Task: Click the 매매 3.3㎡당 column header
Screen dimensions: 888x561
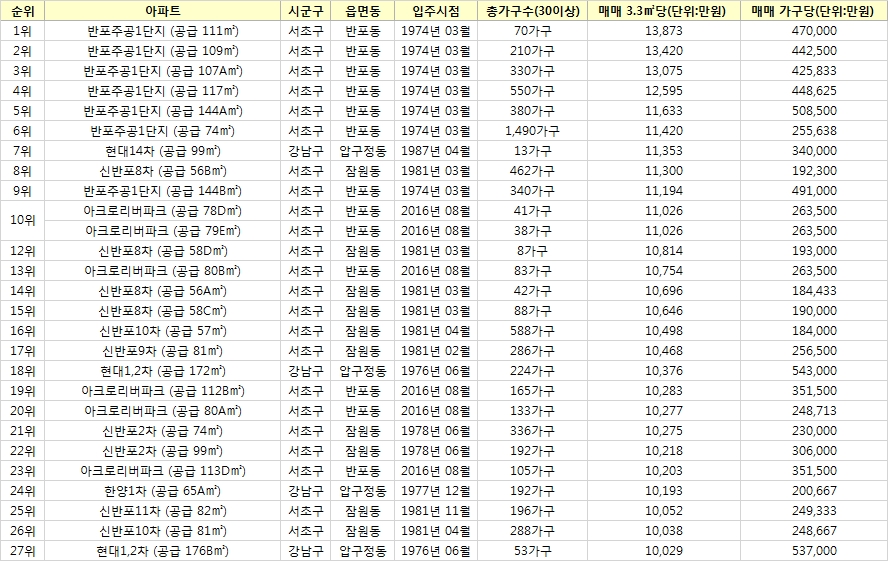Action: (664, 11)
